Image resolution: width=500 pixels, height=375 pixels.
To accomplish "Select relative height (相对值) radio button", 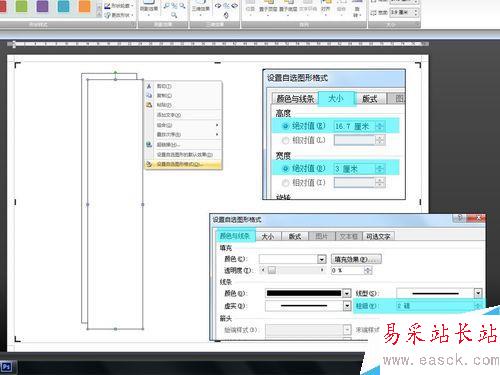I will coord(285,141).
